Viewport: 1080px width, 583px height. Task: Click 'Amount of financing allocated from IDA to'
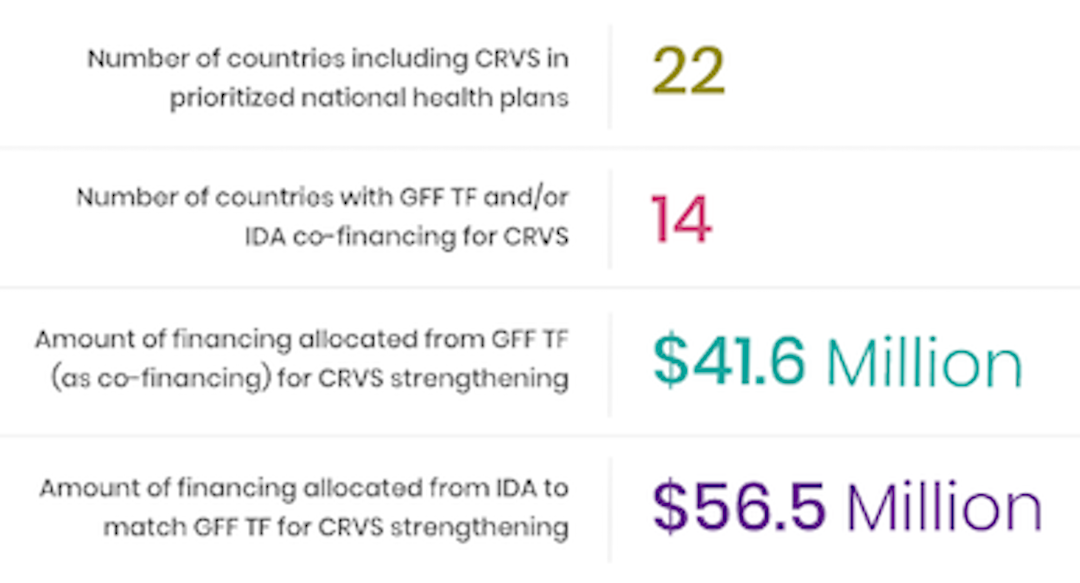304,487
